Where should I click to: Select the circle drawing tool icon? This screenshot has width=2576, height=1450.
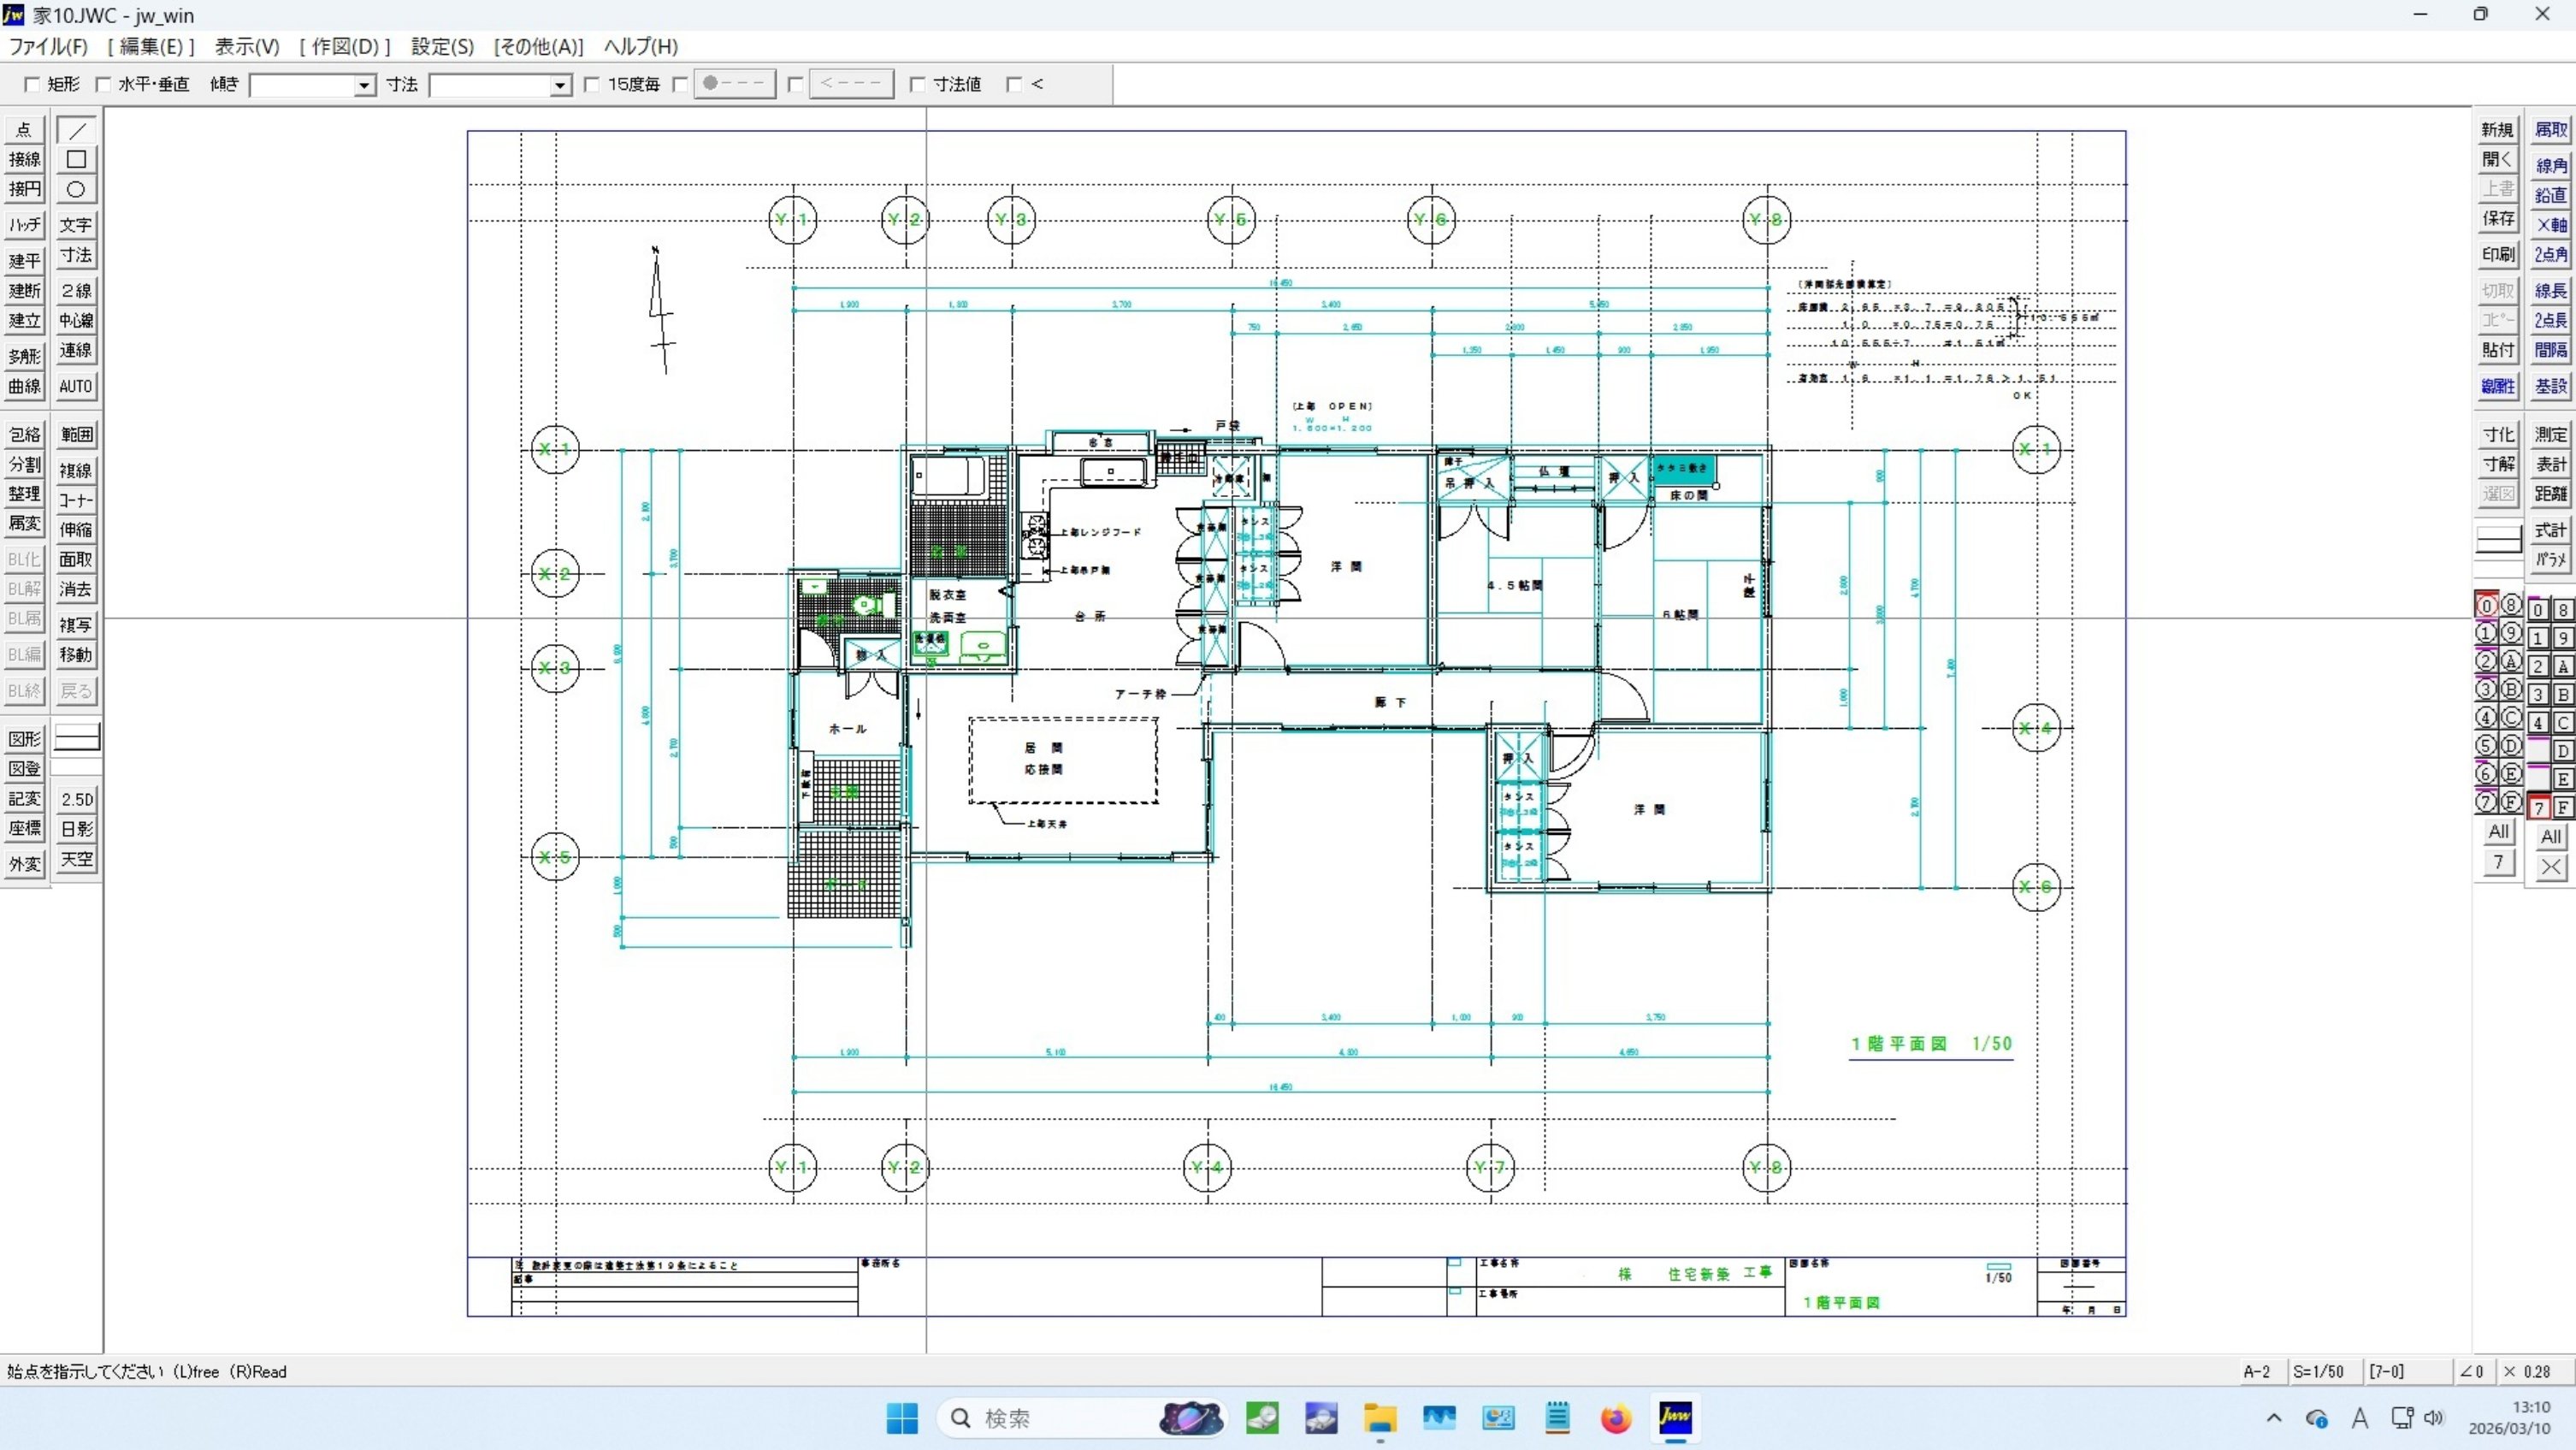[76, 190]
